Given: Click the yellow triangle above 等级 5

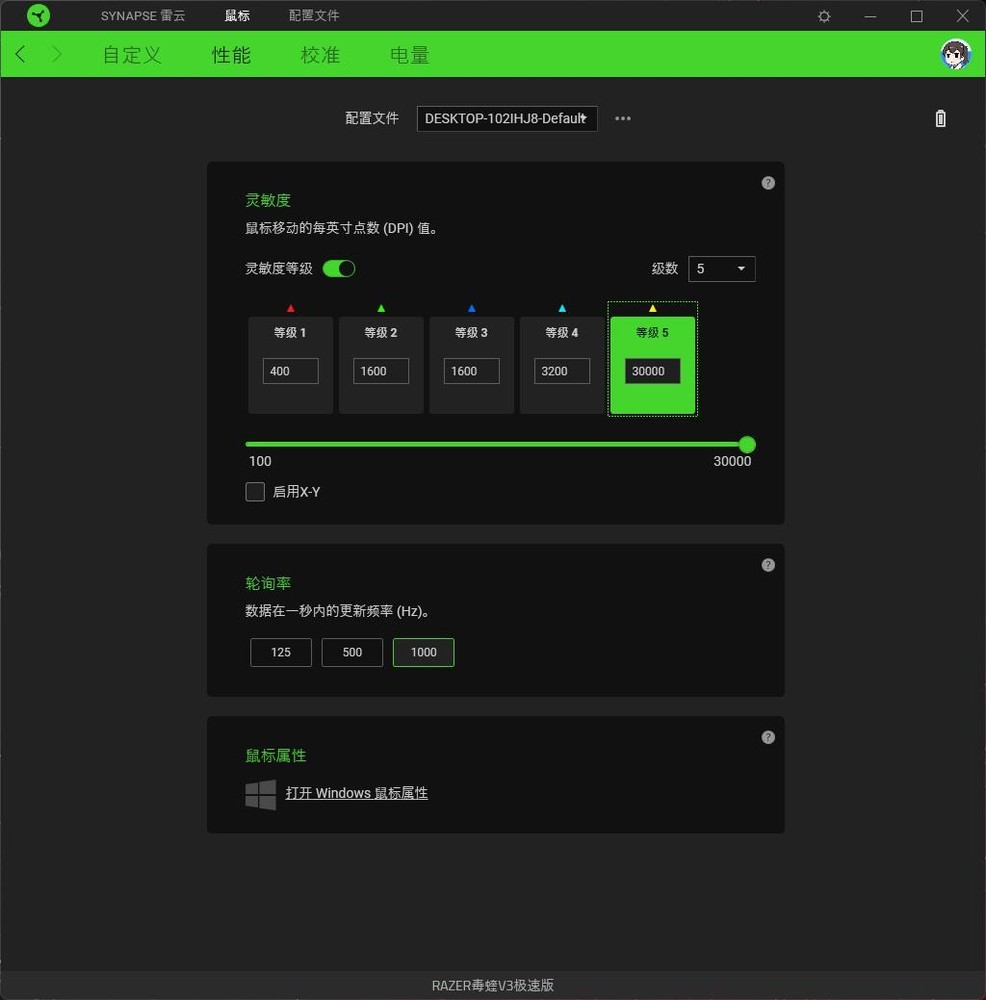Looking at the screenshot, I should pos(652,309).
